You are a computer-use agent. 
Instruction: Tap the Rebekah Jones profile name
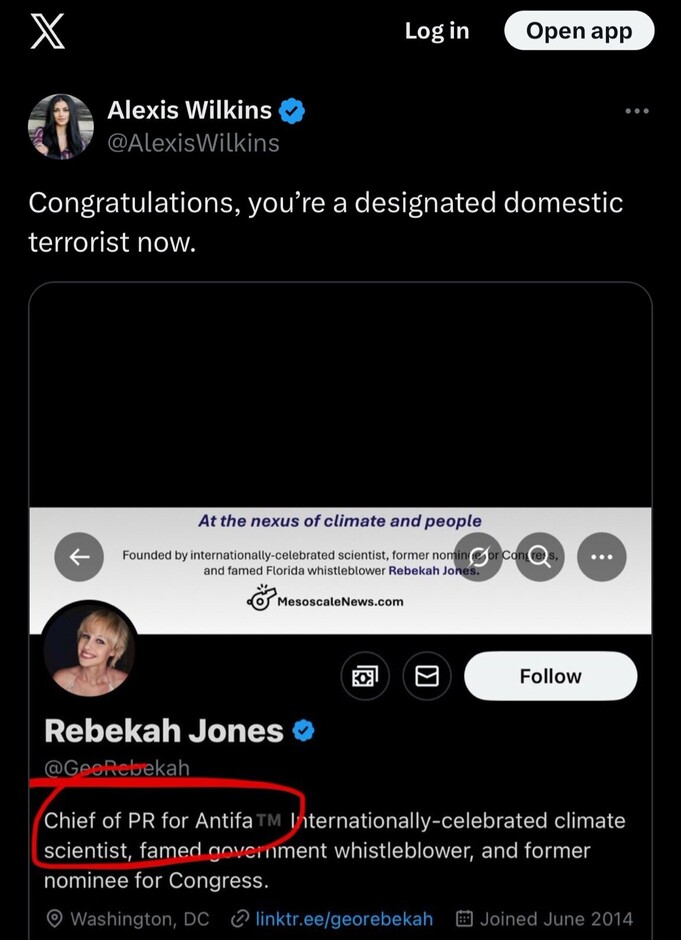point(164,731)
